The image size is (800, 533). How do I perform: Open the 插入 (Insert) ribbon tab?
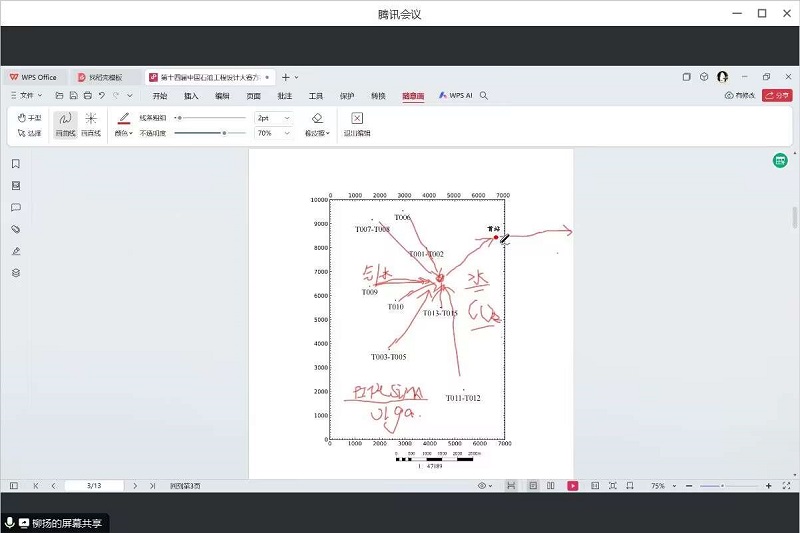(191, 96)
